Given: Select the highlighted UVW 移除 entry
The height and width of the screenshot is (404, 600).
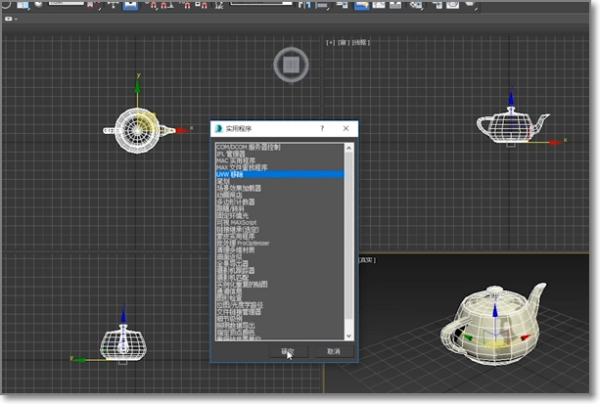Looking at the screenshot, I should click(280, 174).
